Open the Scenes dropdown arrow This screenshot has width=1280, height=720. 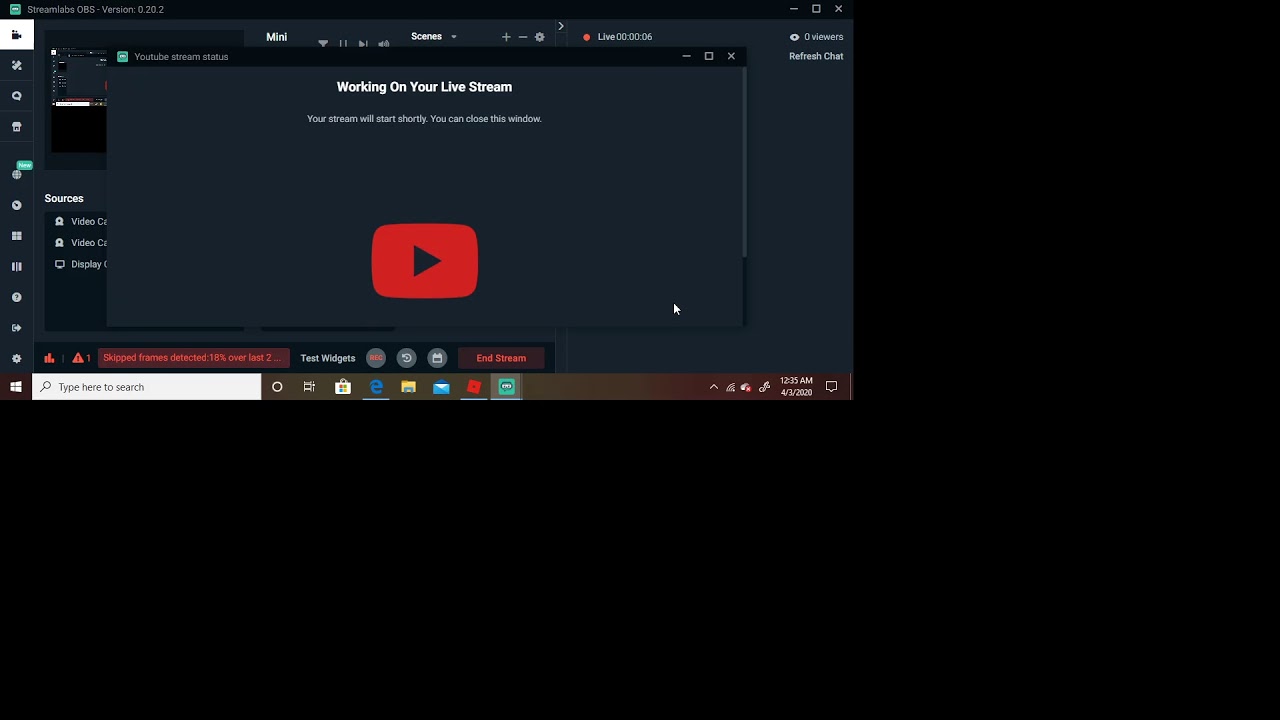[x=454, y=37]
